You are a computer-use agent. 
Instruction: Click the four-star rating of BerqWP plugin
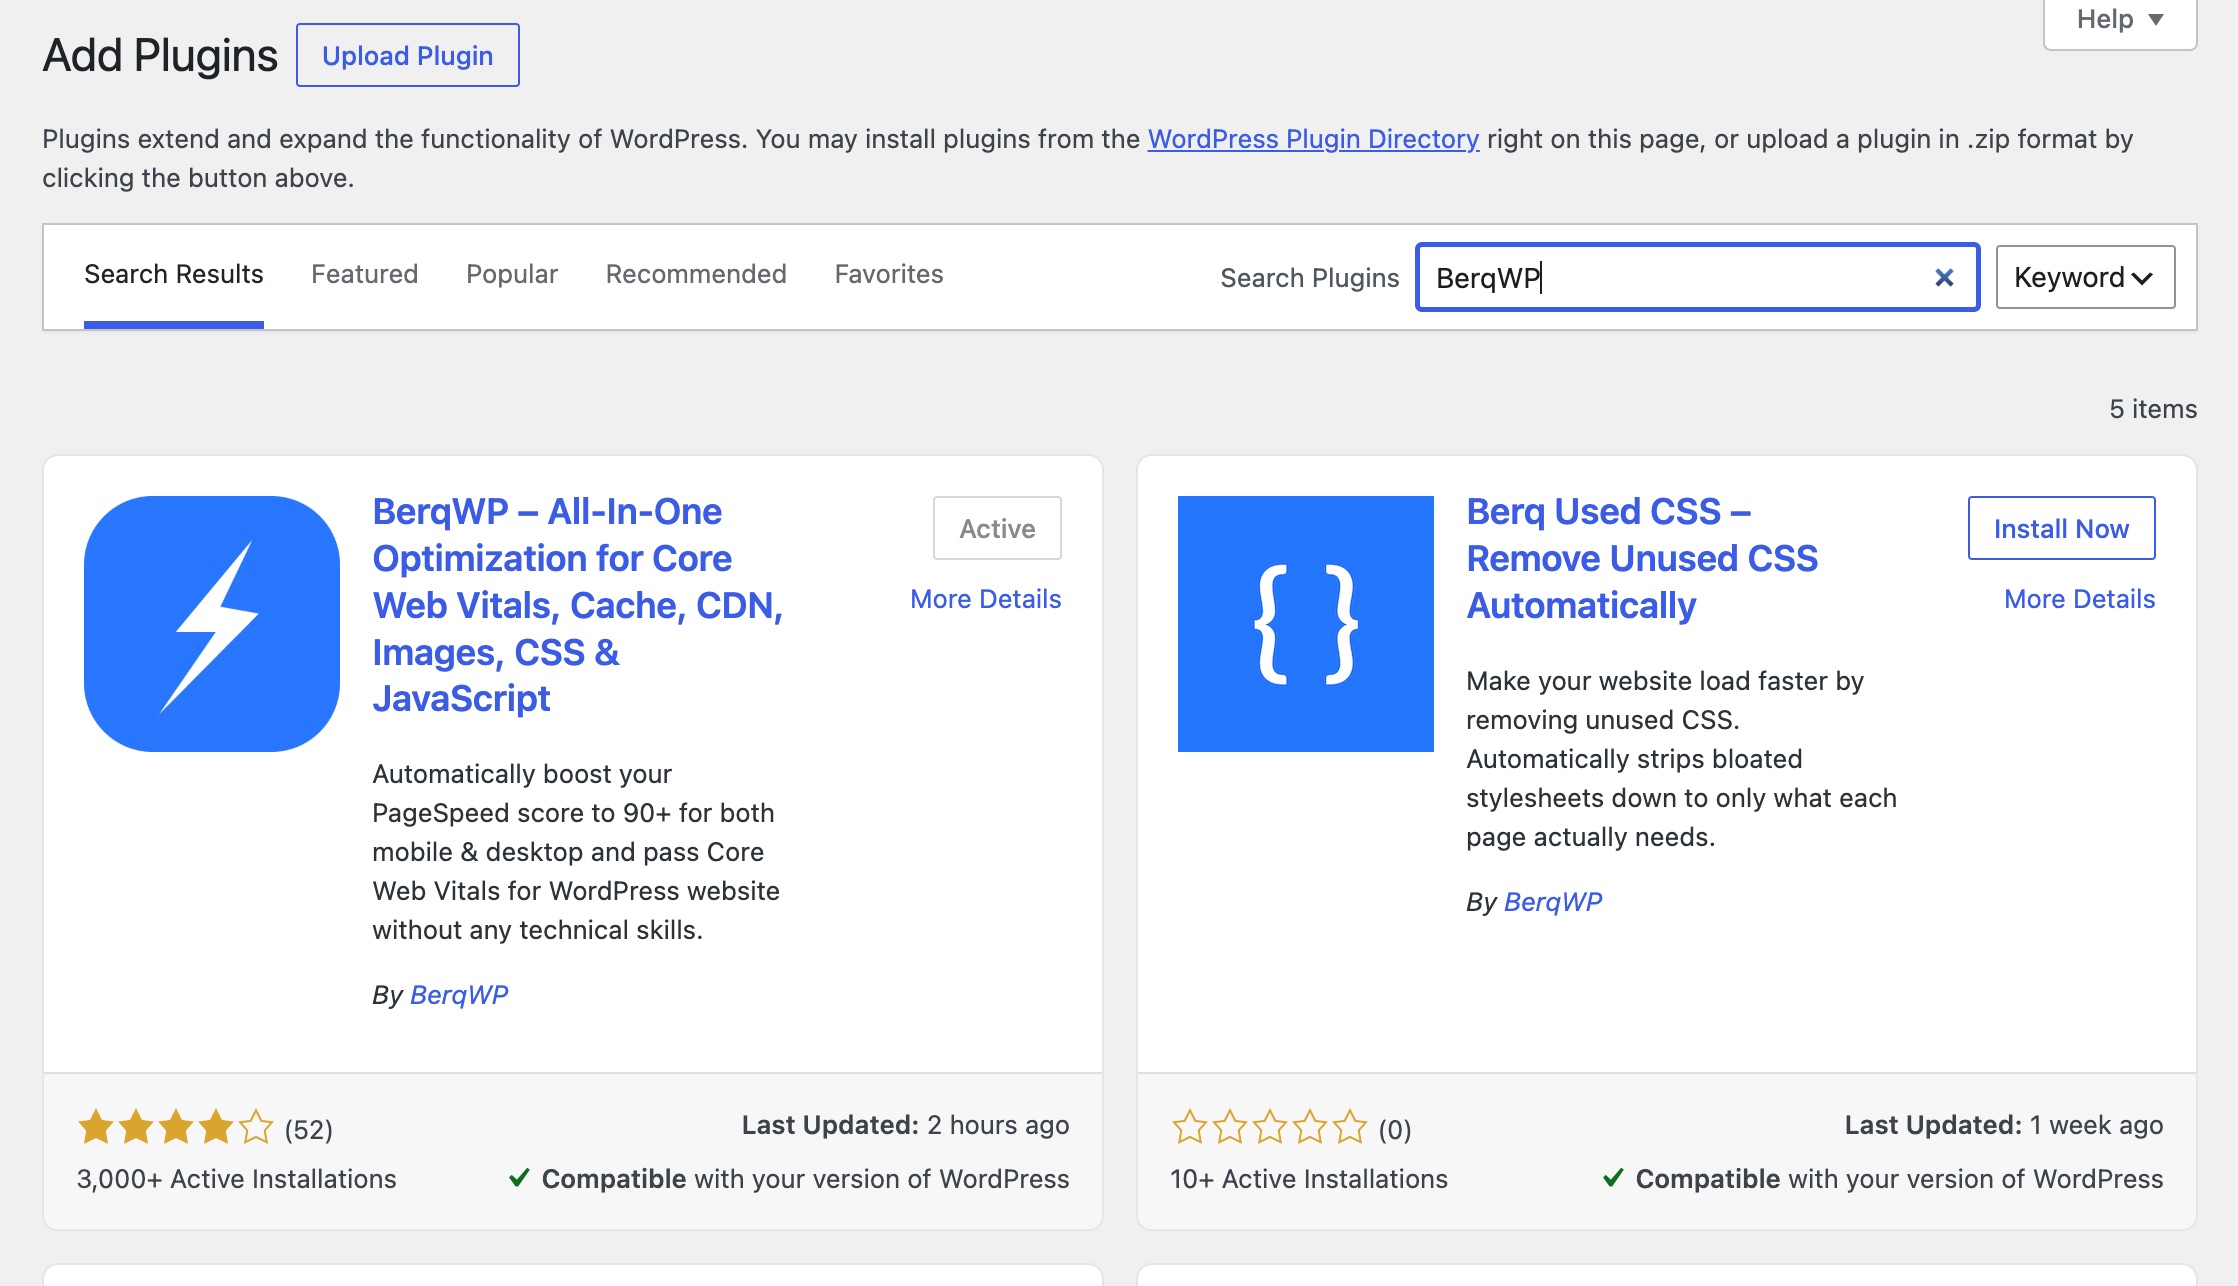175,1127
